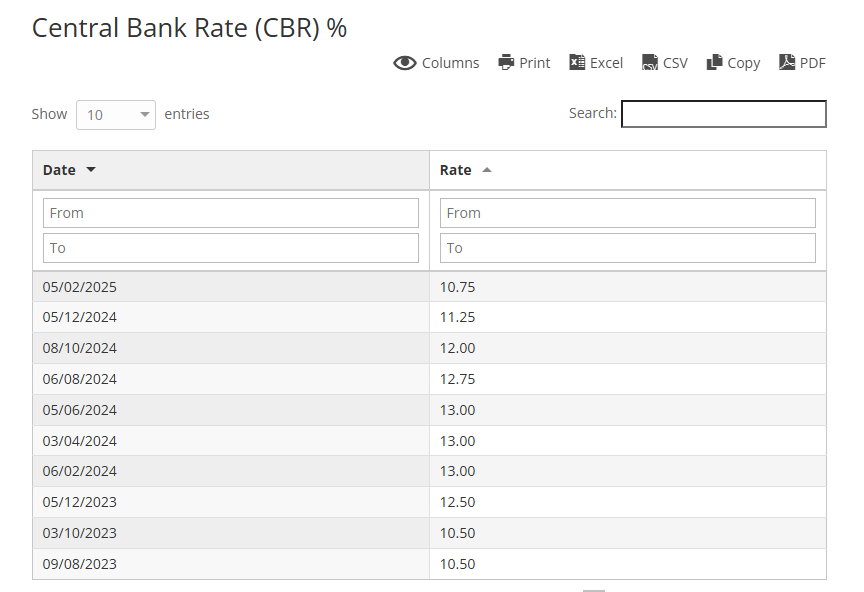
Task: Select rate cell in 03/10/2023 row
Action: point(628,533)
